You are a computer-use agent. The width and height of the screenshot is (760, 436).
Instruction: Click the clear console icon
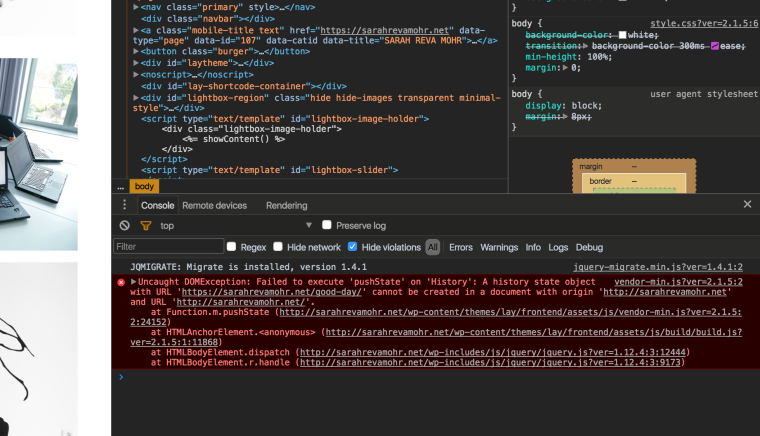click(124, 226)
